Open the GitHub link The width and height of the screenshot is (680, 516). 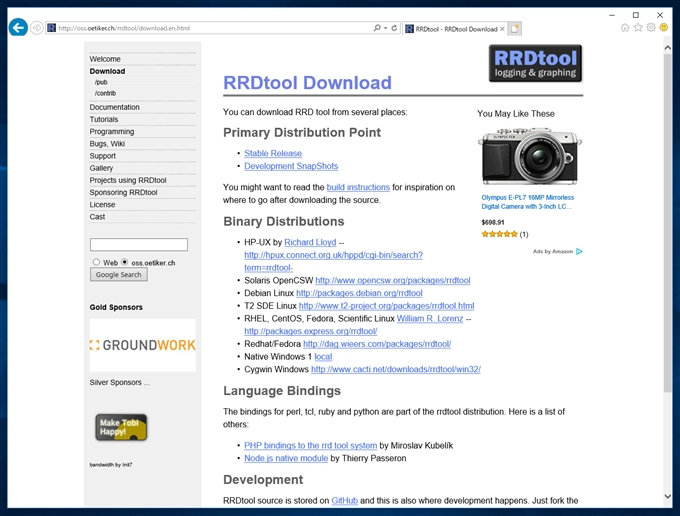click(x=344, y=500)
